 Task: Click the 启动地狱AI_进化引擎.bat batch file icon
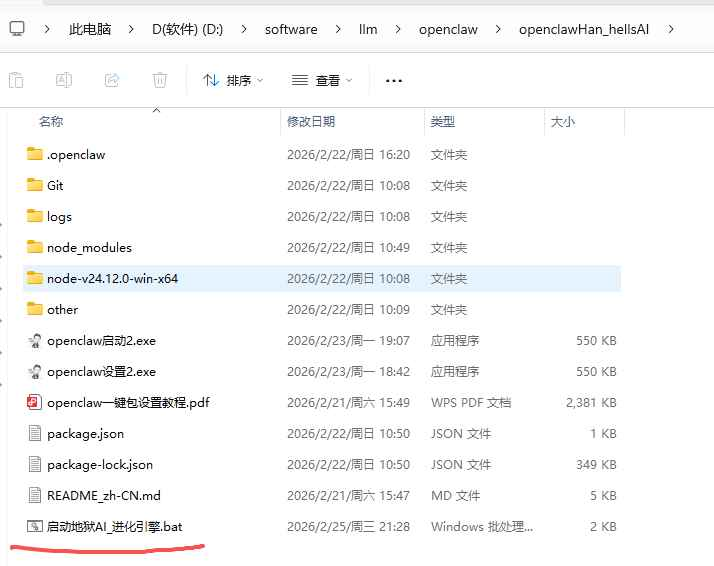35,526
